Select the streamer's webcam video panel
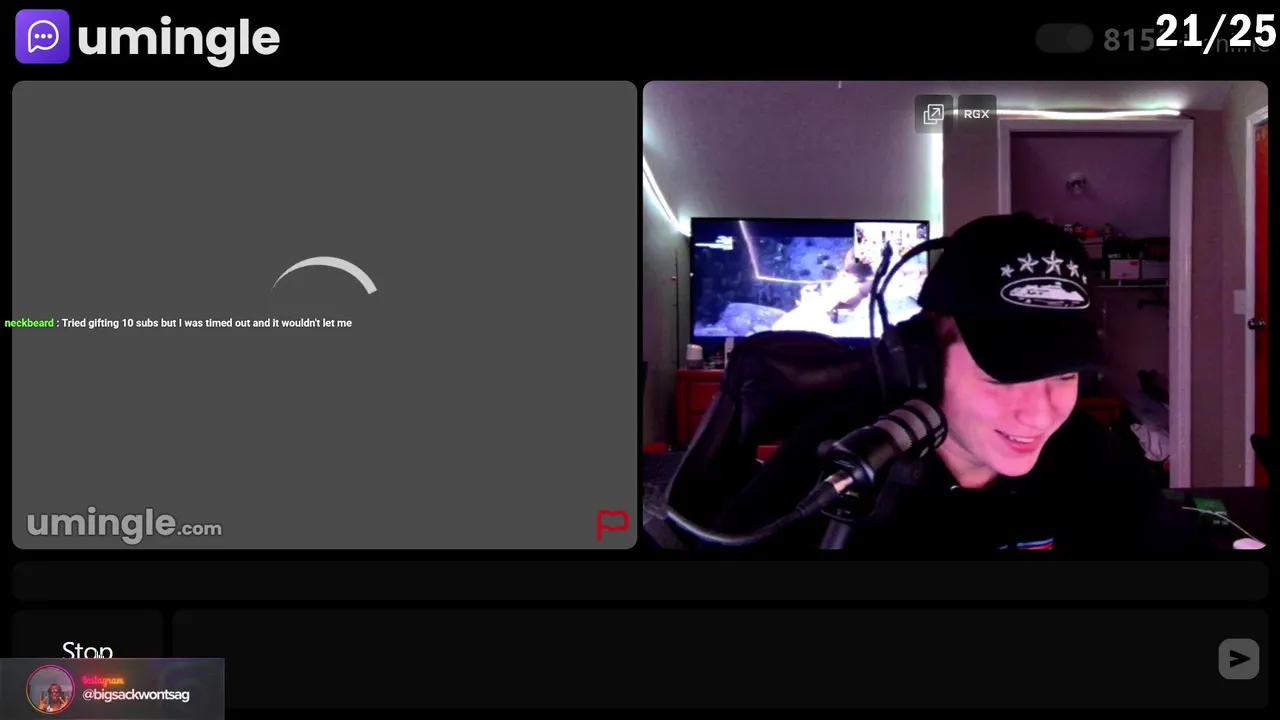The height and width of the screenshot is (720, 1280). pyautogui.click(x=955, y=316)
